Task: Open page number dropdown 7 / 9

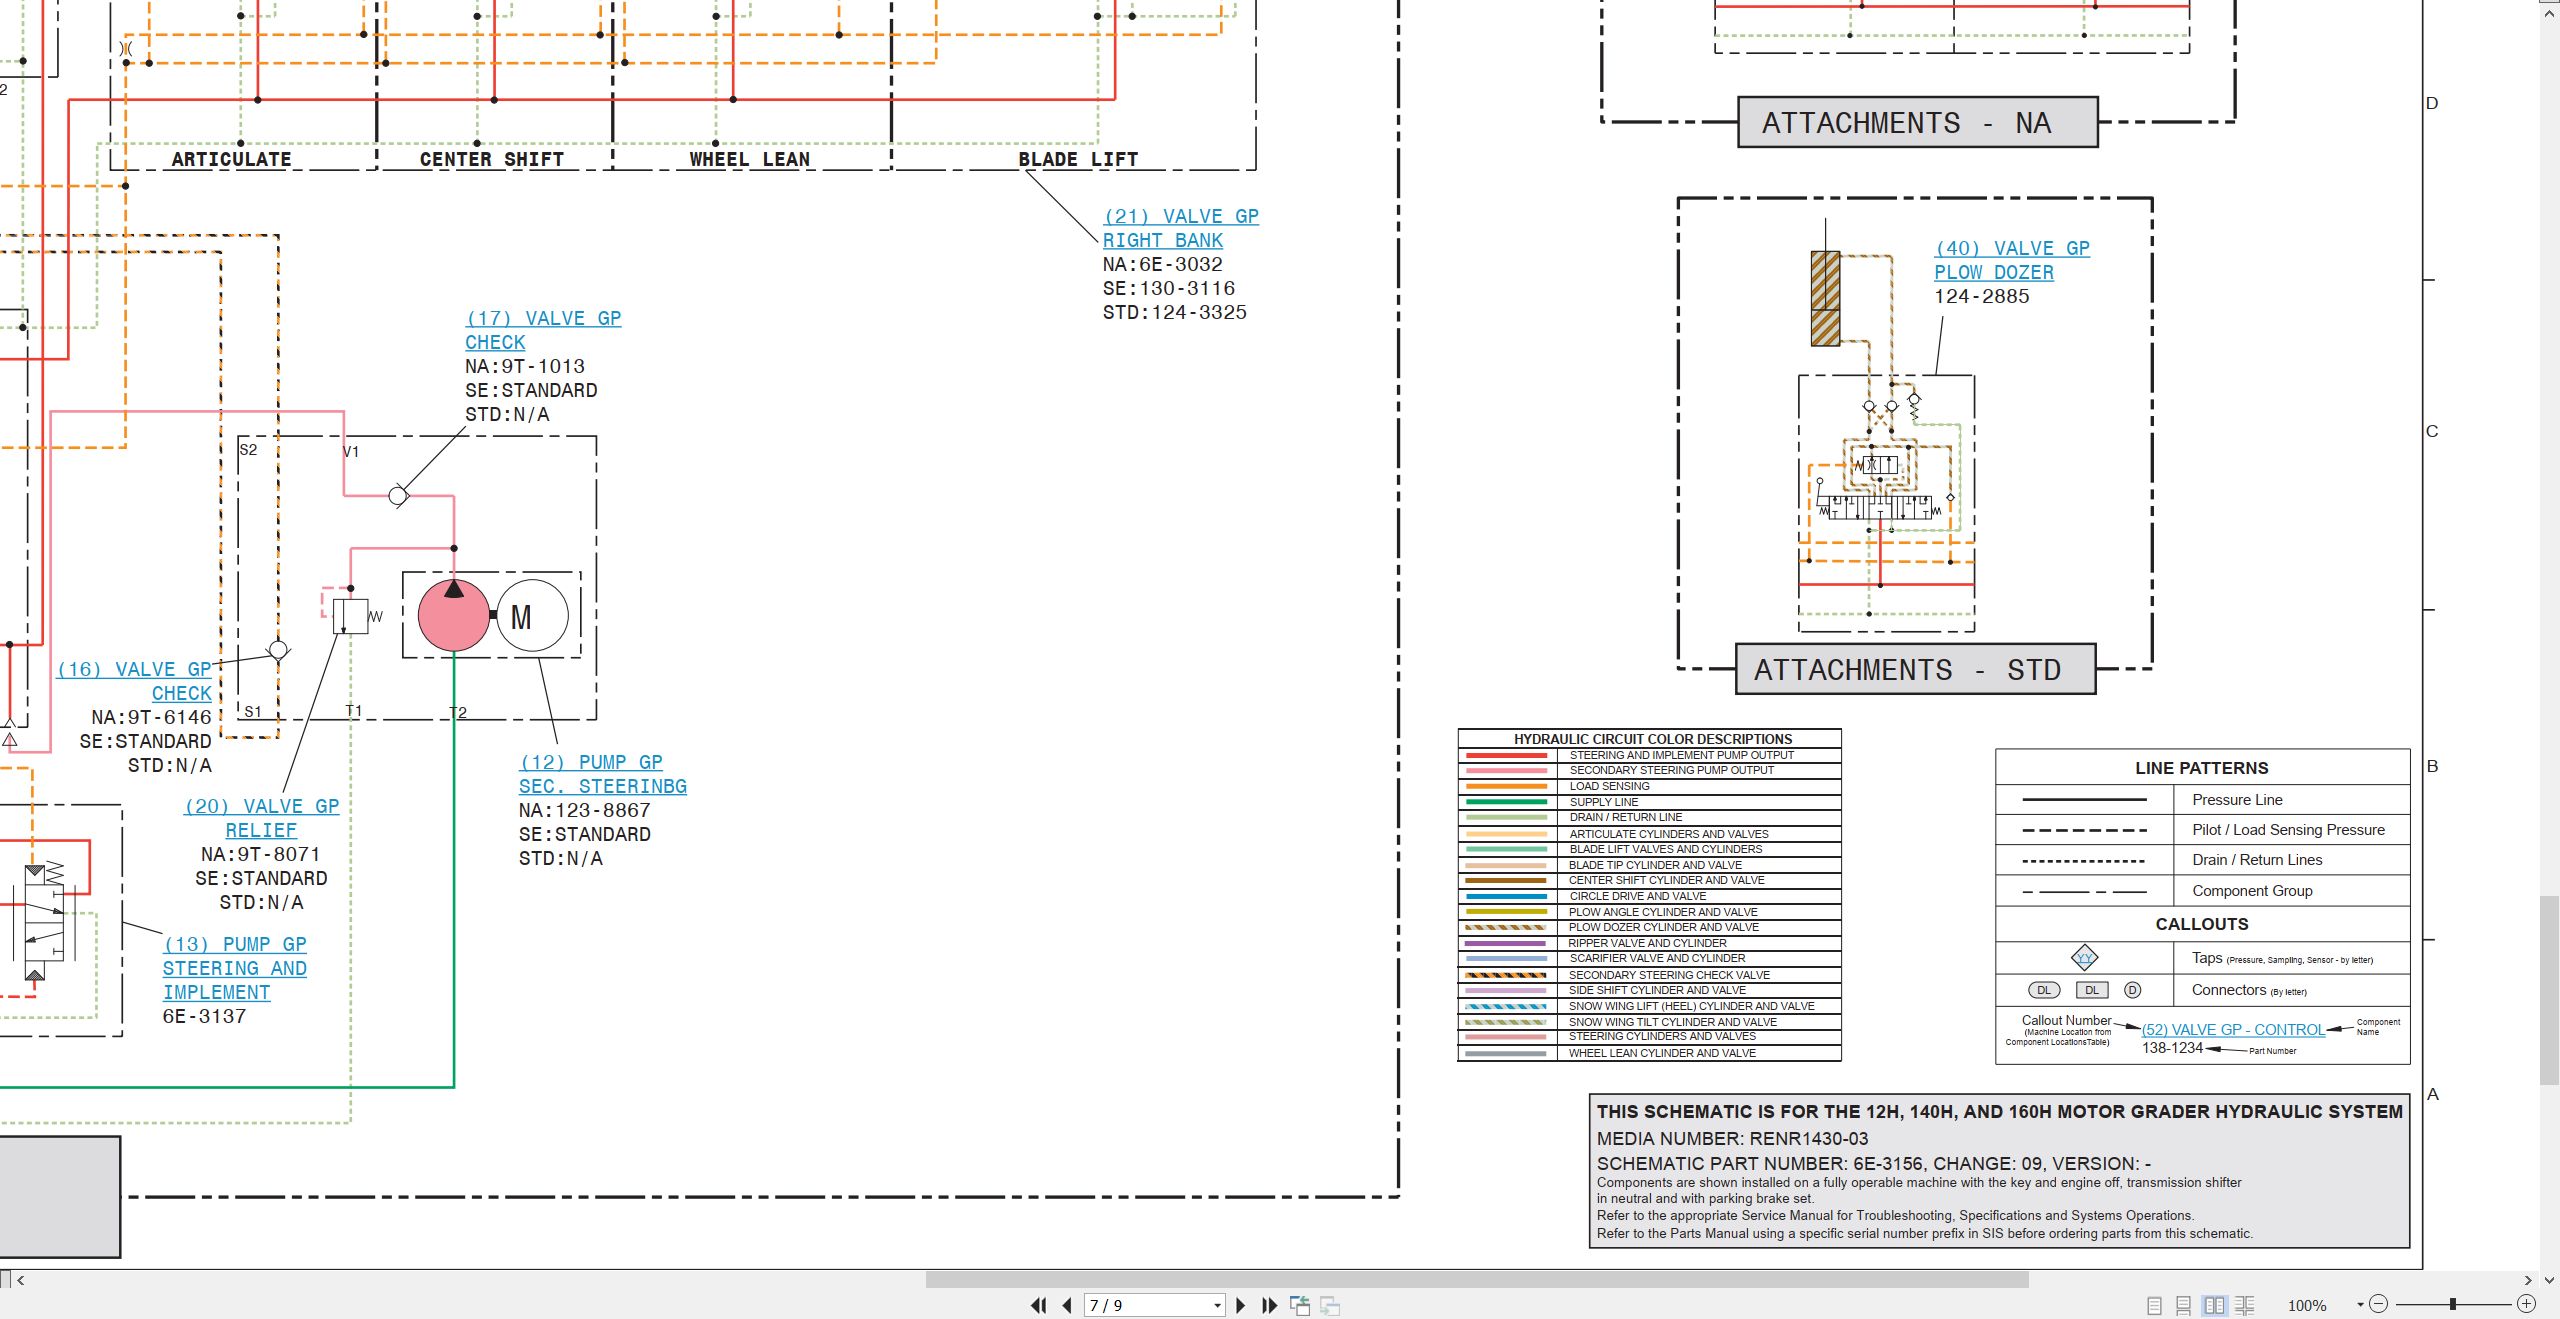Action: click(1217, 1305)
